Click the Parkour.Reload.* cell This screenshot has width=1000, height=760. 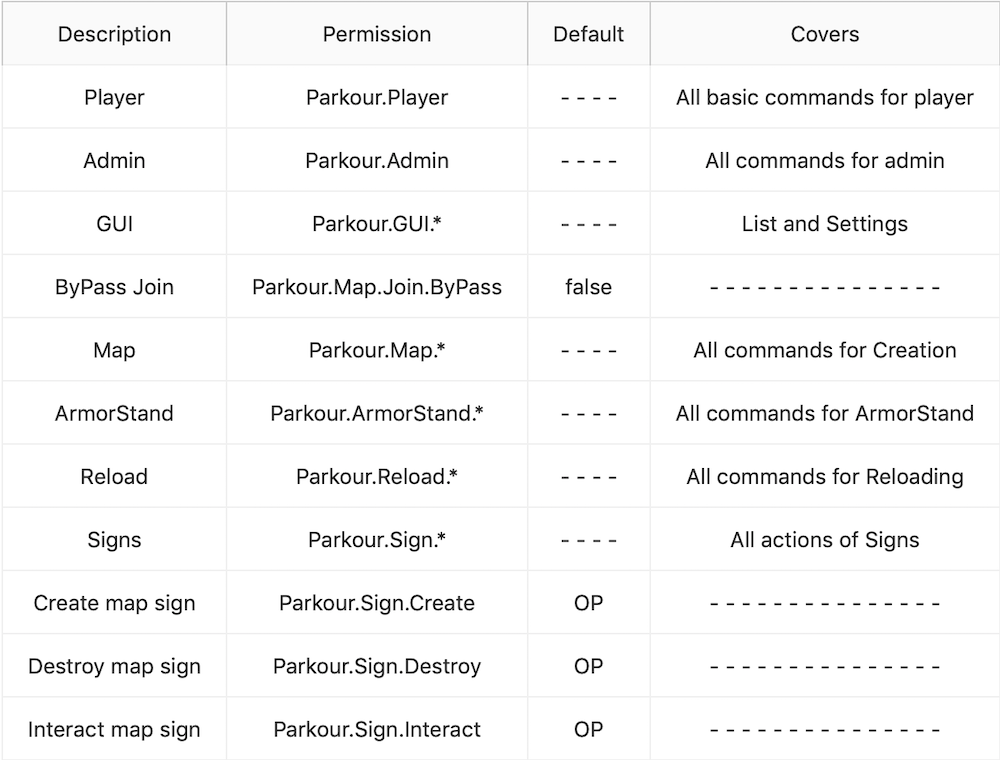[377, 476]
